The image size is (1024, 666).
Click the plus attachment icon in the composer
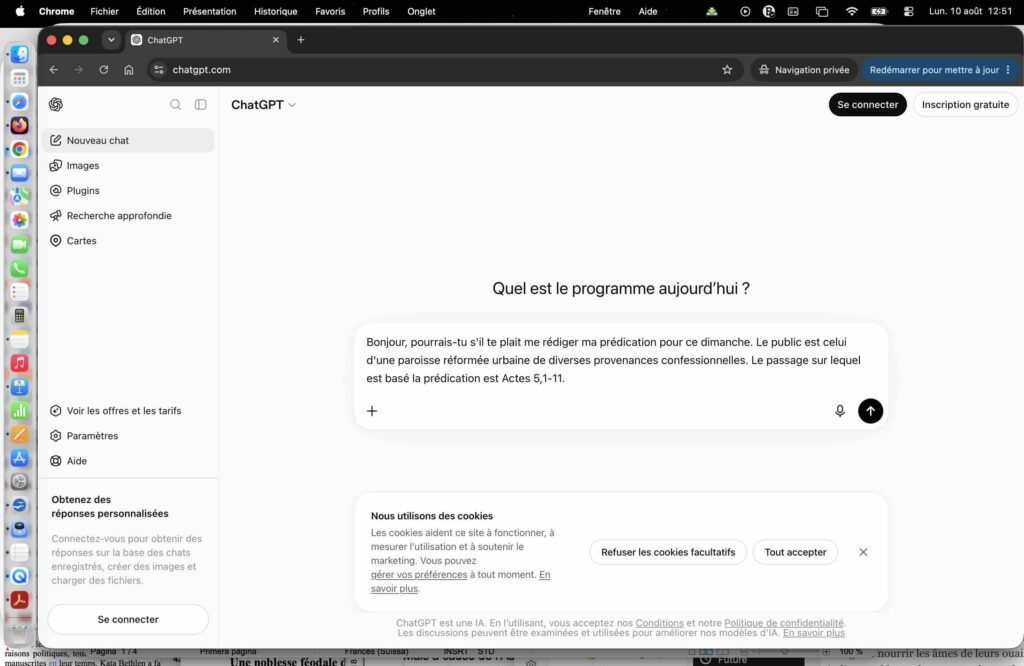(x=372, y=411)
